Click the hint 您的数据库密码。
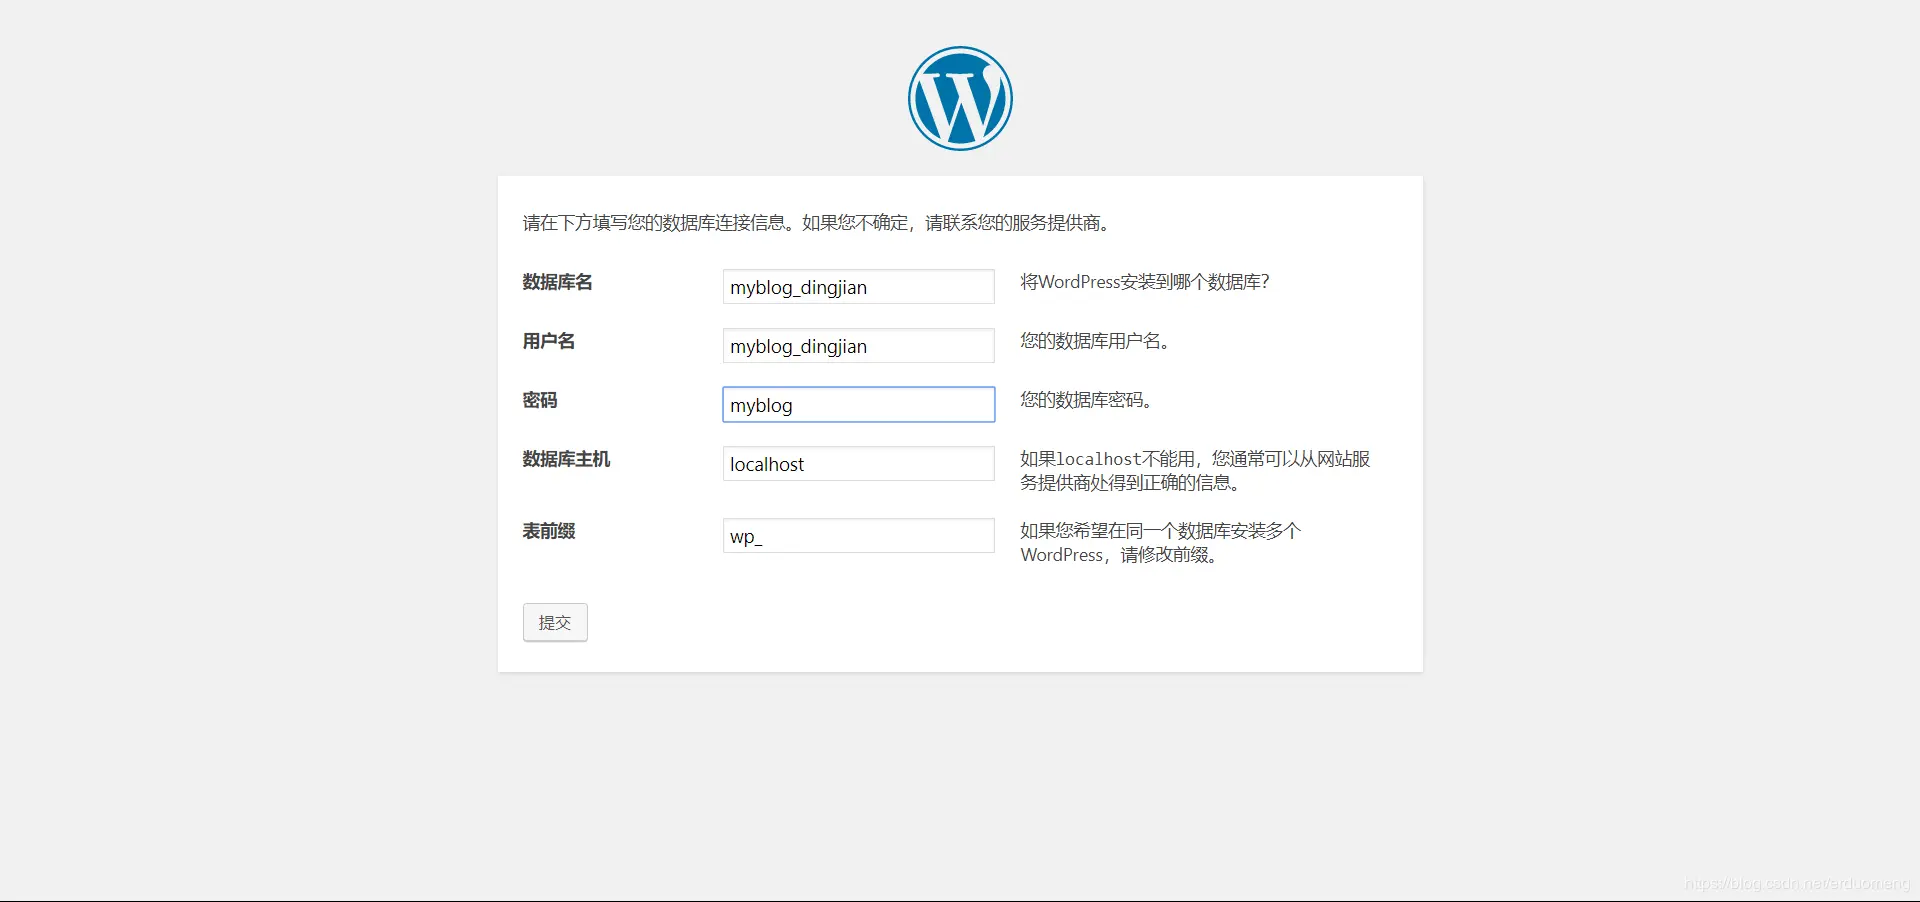Screen dimensions: 1920x902 pyautogui.click(x=1086, y=400)
